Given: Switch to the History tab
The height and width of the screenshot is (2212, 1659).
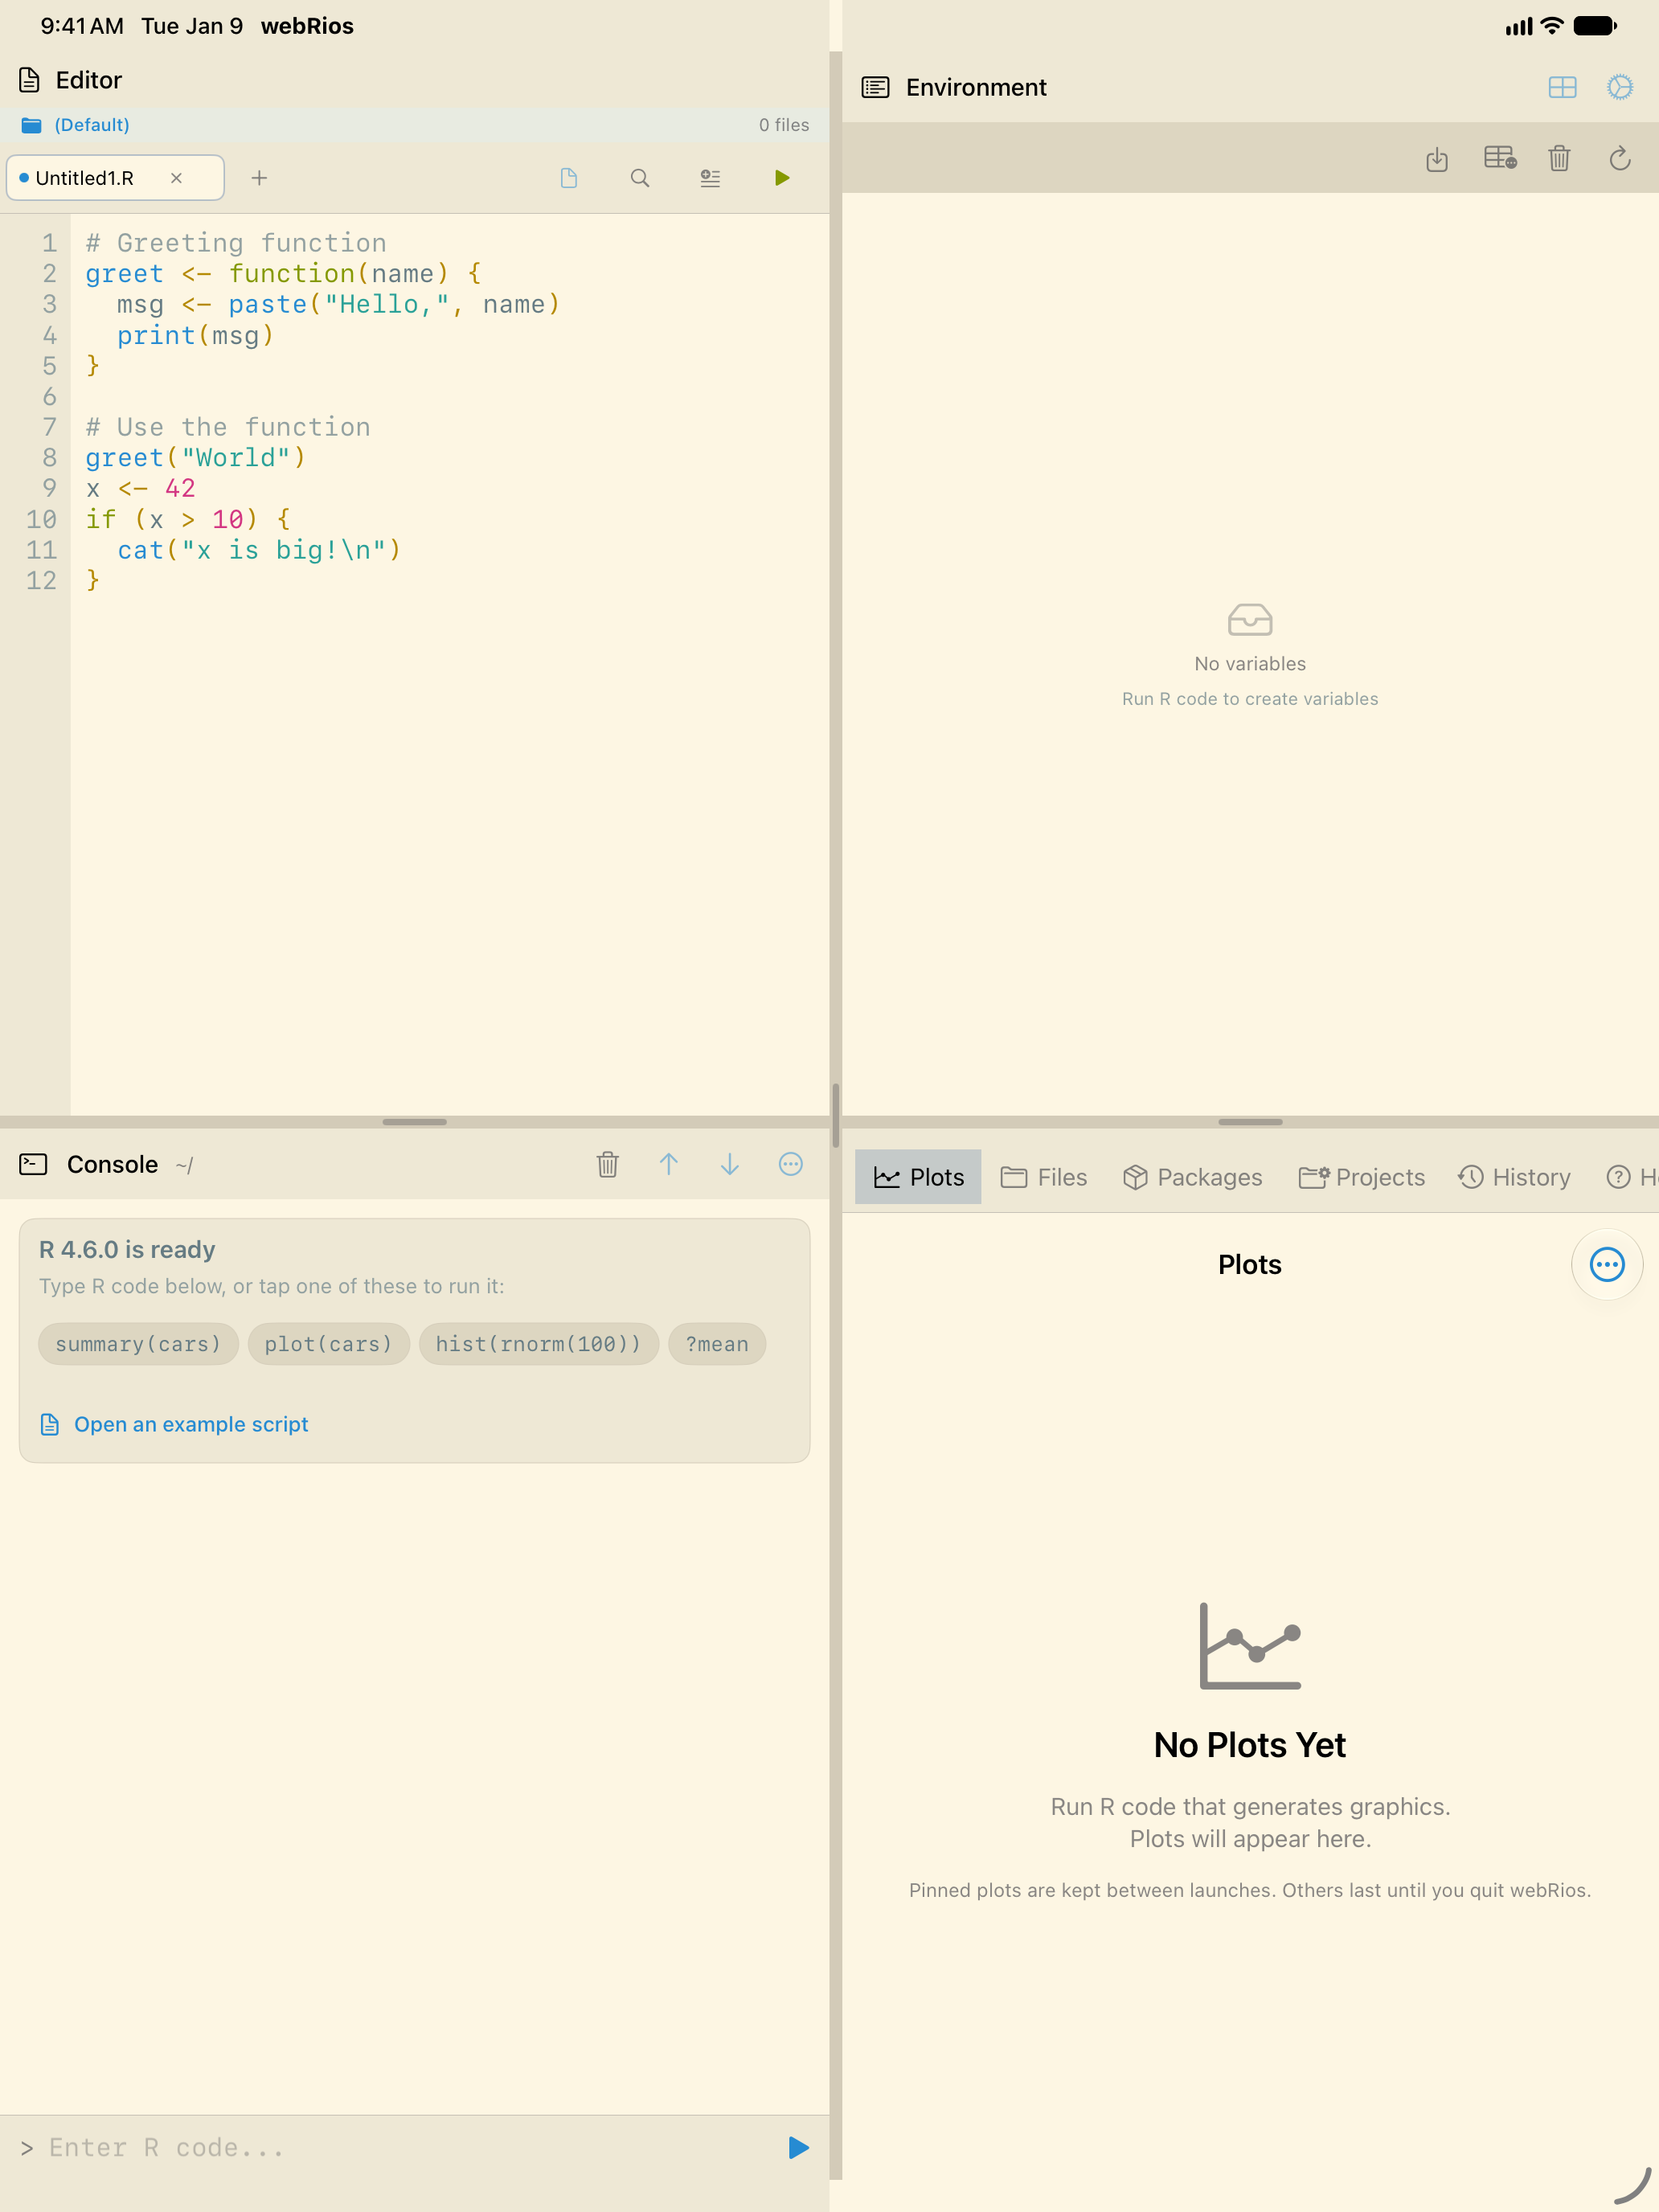Looking at the screenshot, I should (x=1514, y=1177).
